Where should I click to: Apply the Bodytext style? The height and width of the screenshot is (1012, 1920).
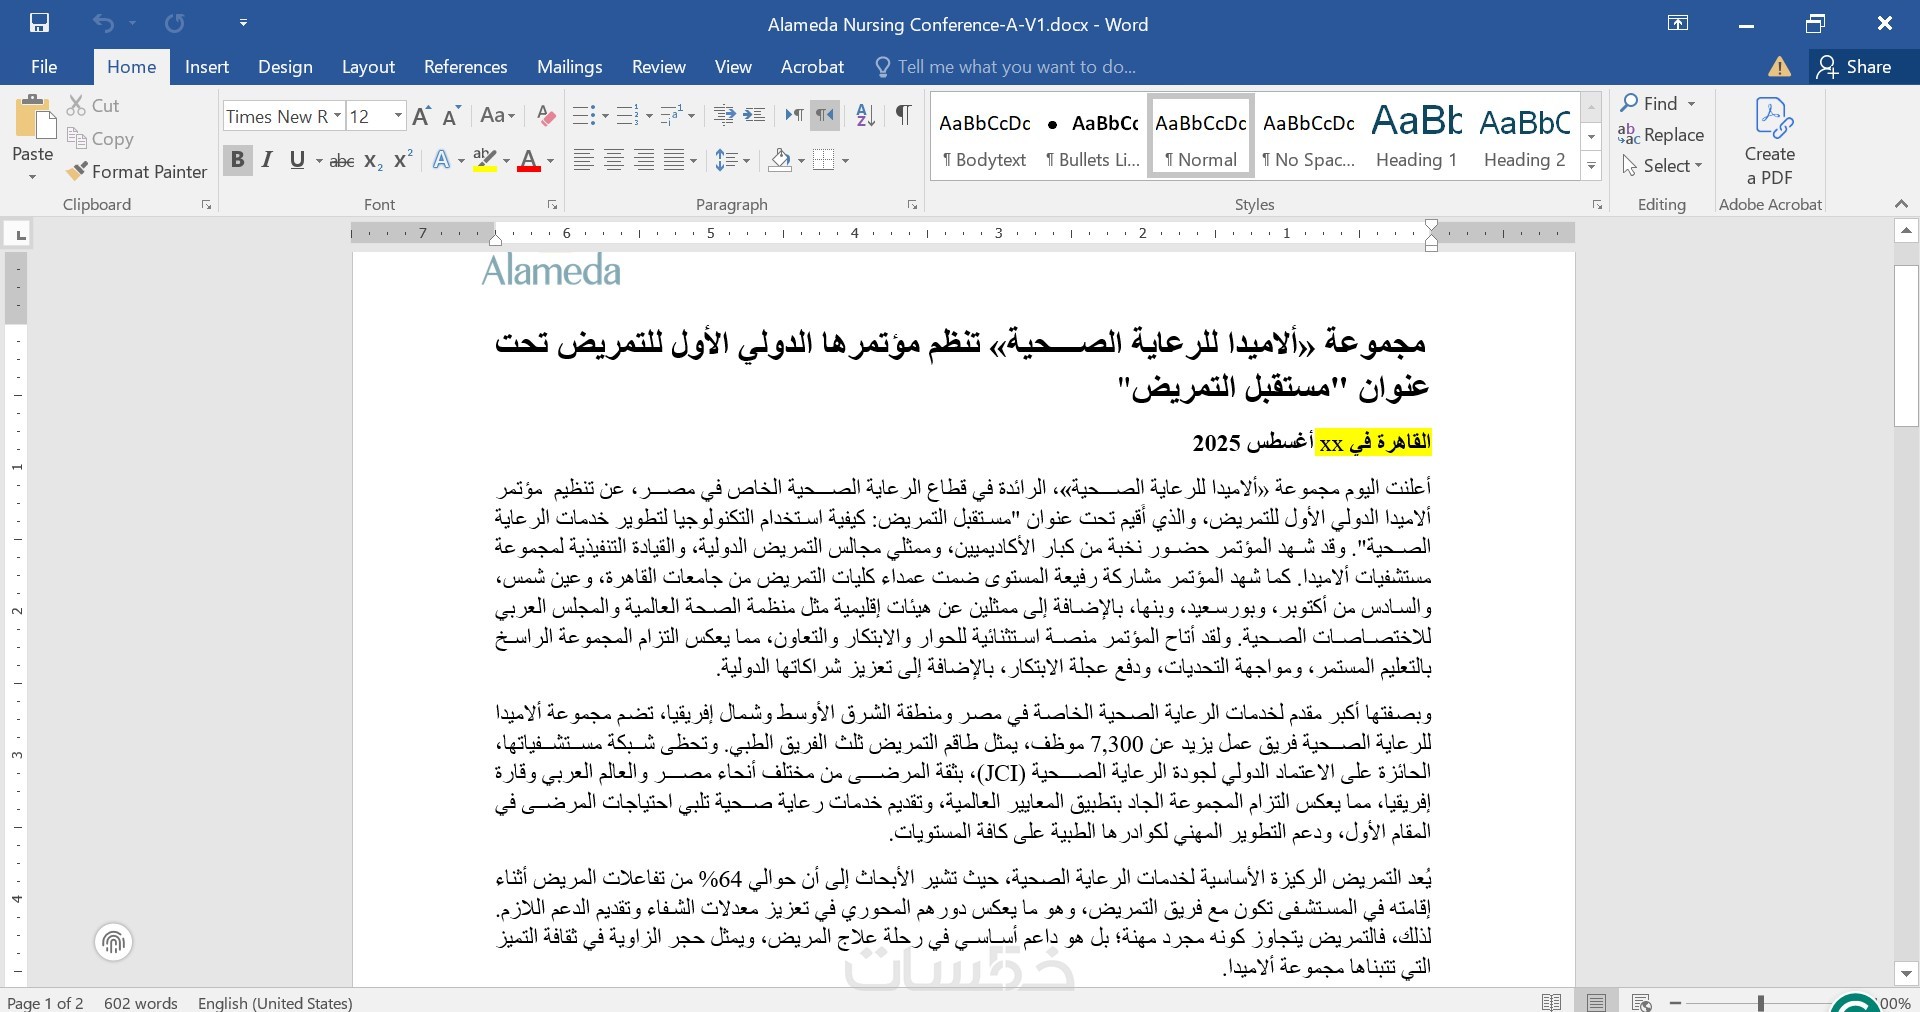click(984, 137)
